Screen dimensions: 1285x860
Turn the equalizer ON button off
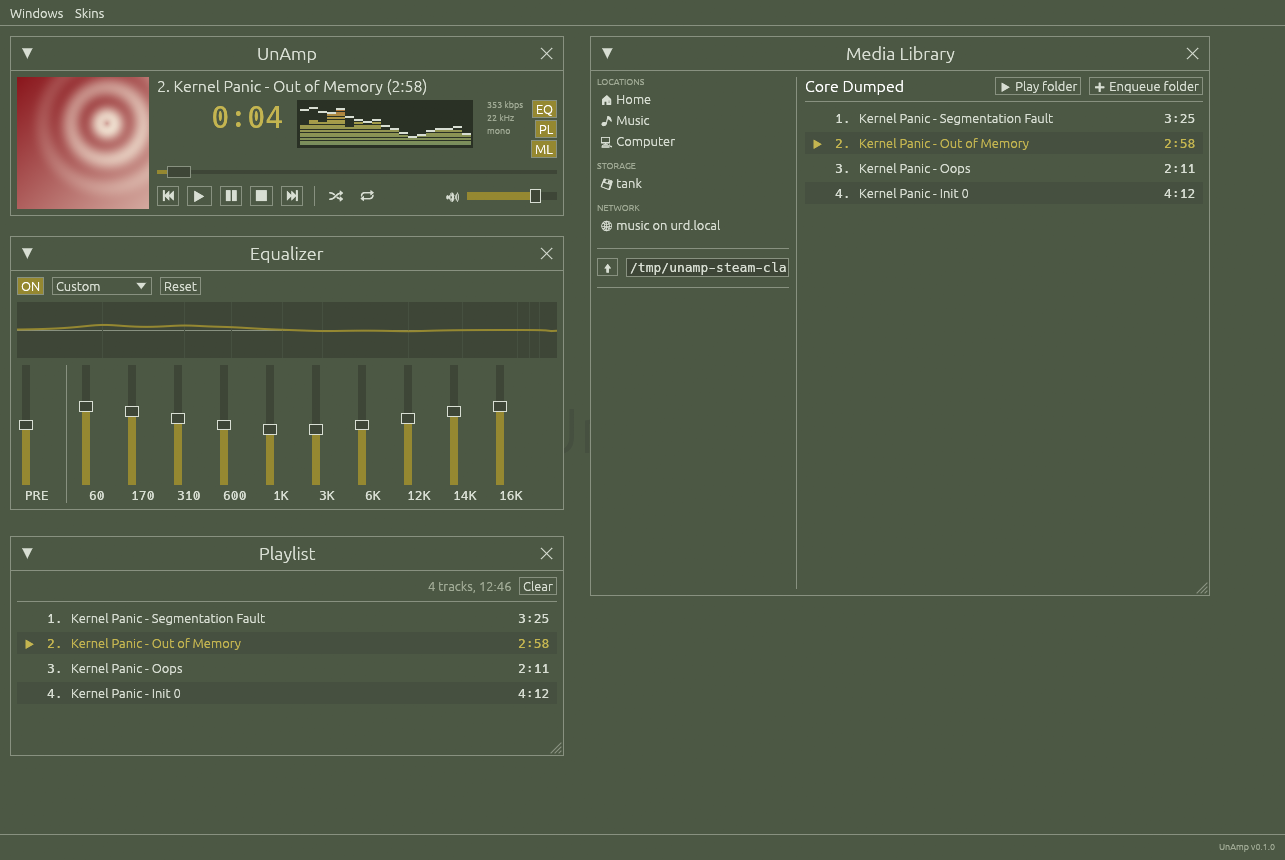coord(31,286)
